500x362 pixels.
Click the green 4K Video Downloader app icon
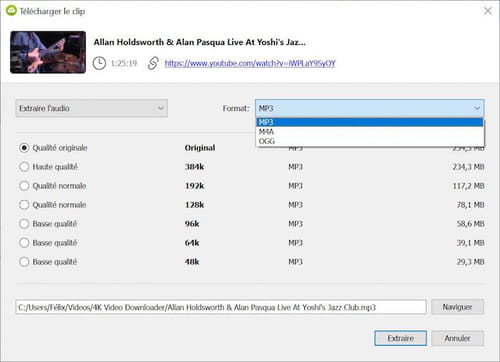pyautogui.click(x=11, y=11)
